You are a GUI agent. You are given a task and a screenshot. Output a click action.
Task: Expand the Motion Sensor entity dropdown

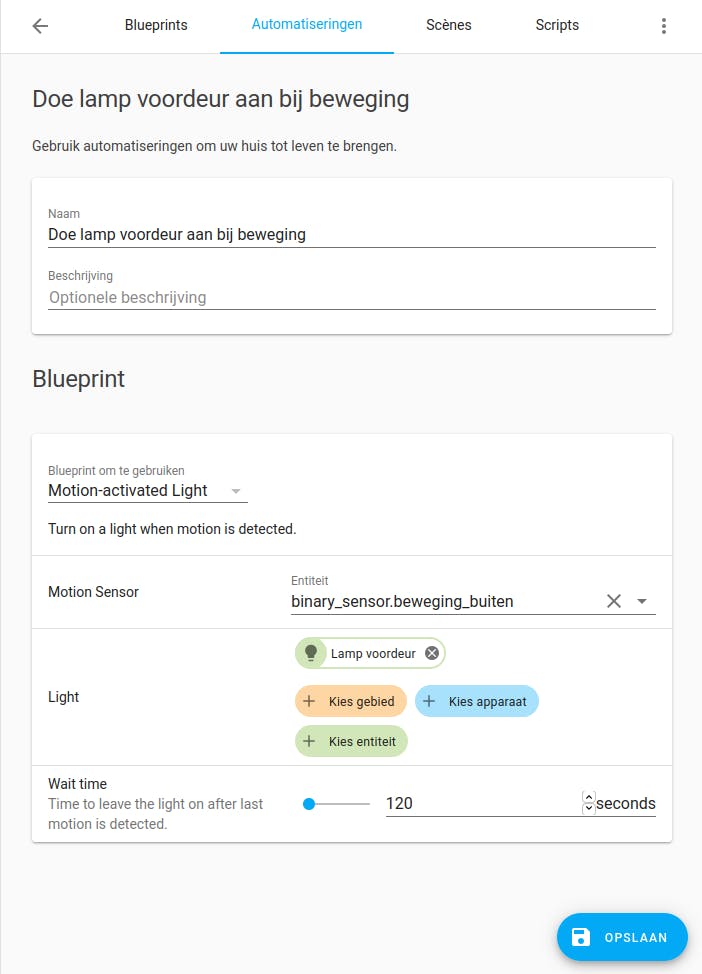tap(642, 601)
